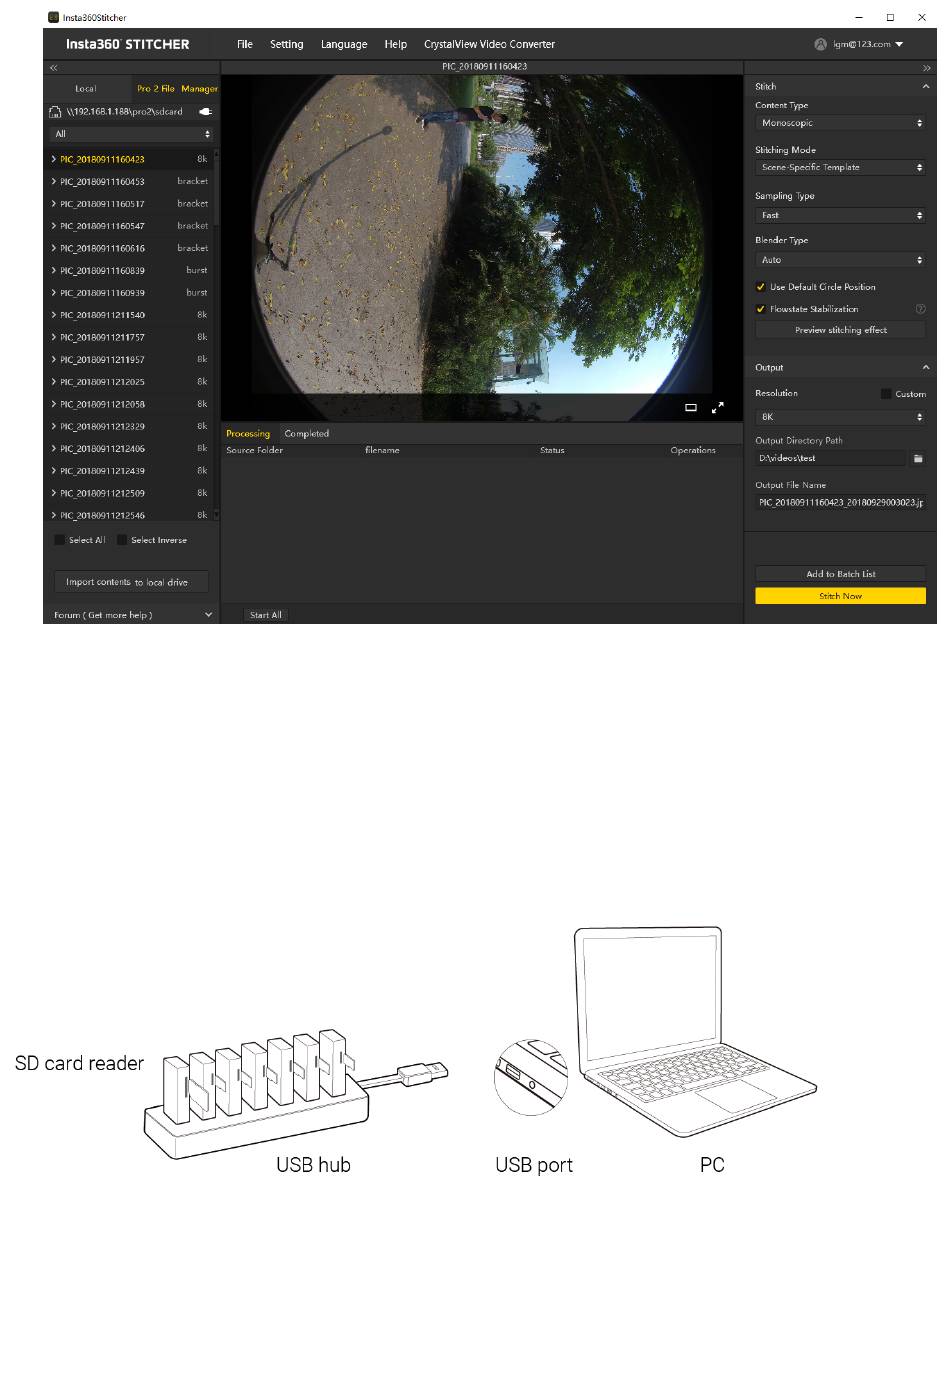Click the Output File Name field
Image resolution: width=950 pixels, height=1386 pixels.
[841, 503]
